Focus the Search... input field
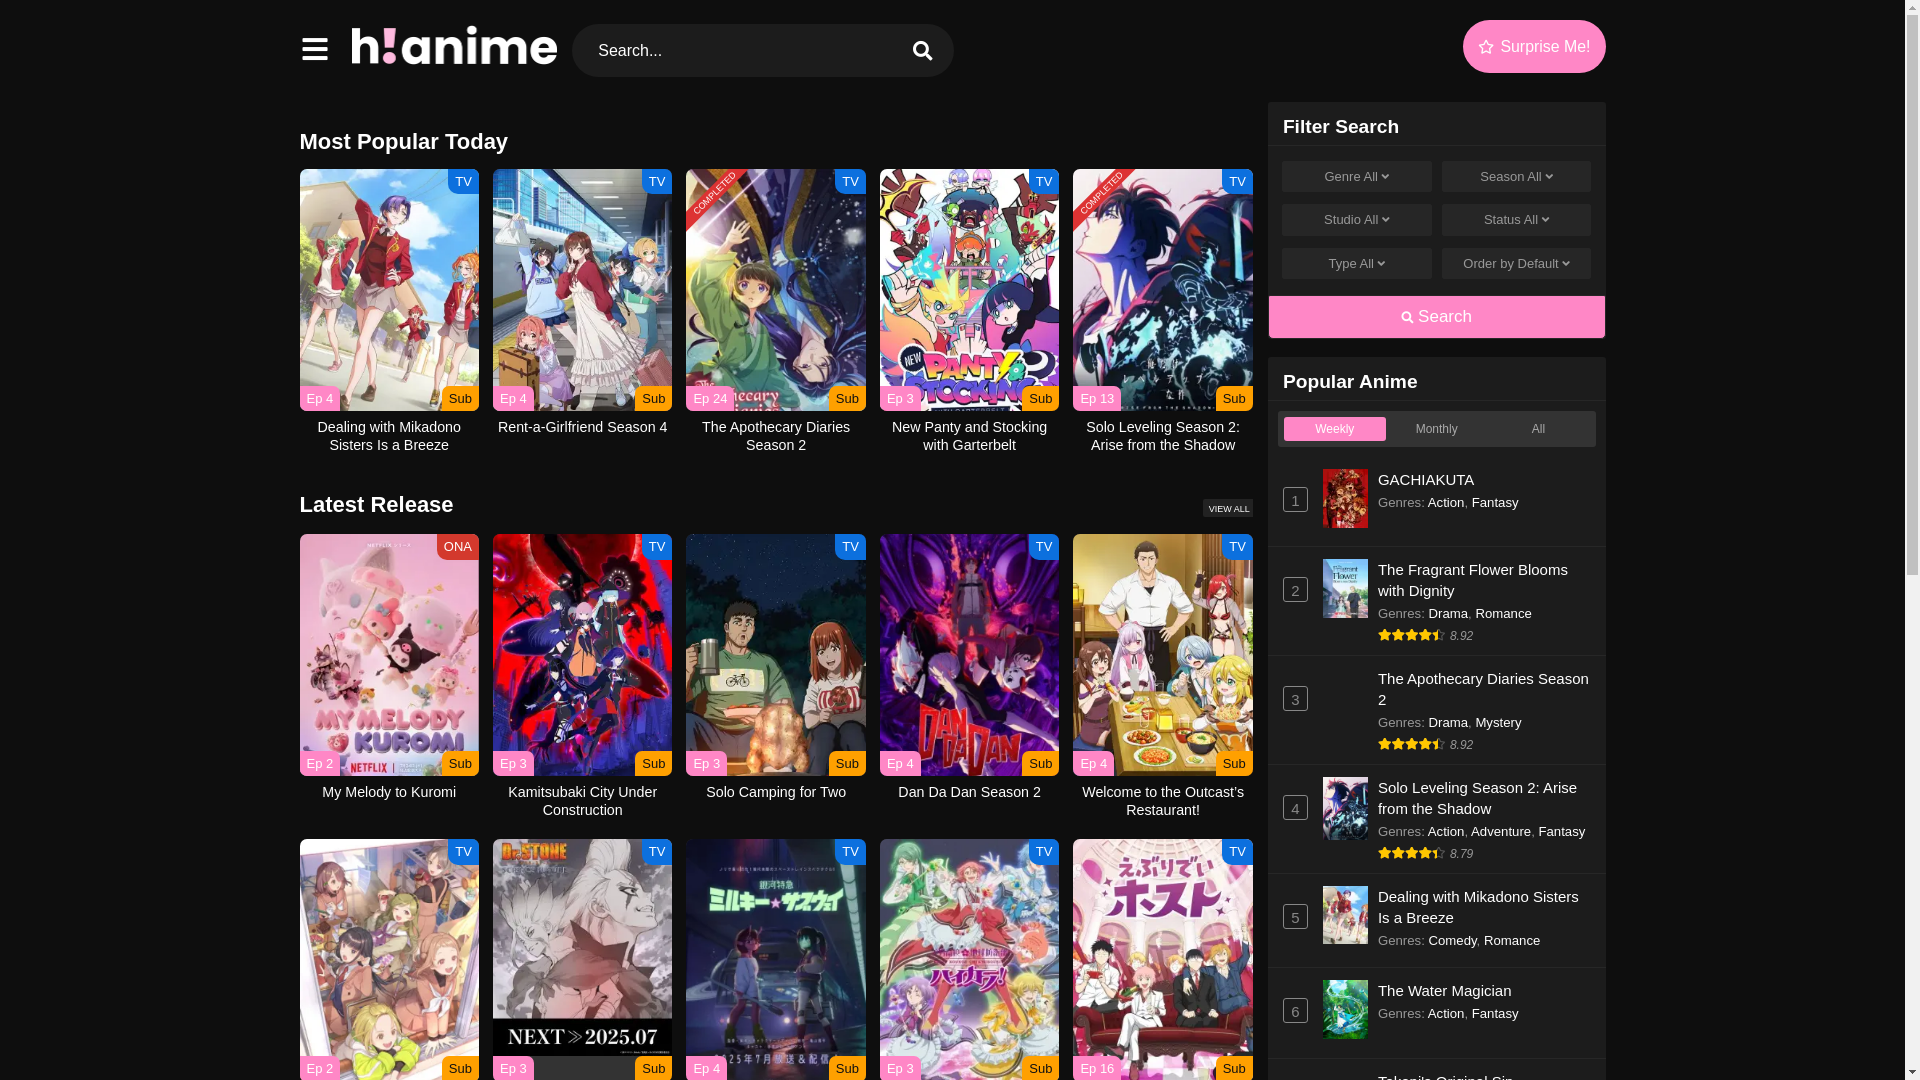The height and width of the screenshot is (1080, 1920). pos(743,51)
